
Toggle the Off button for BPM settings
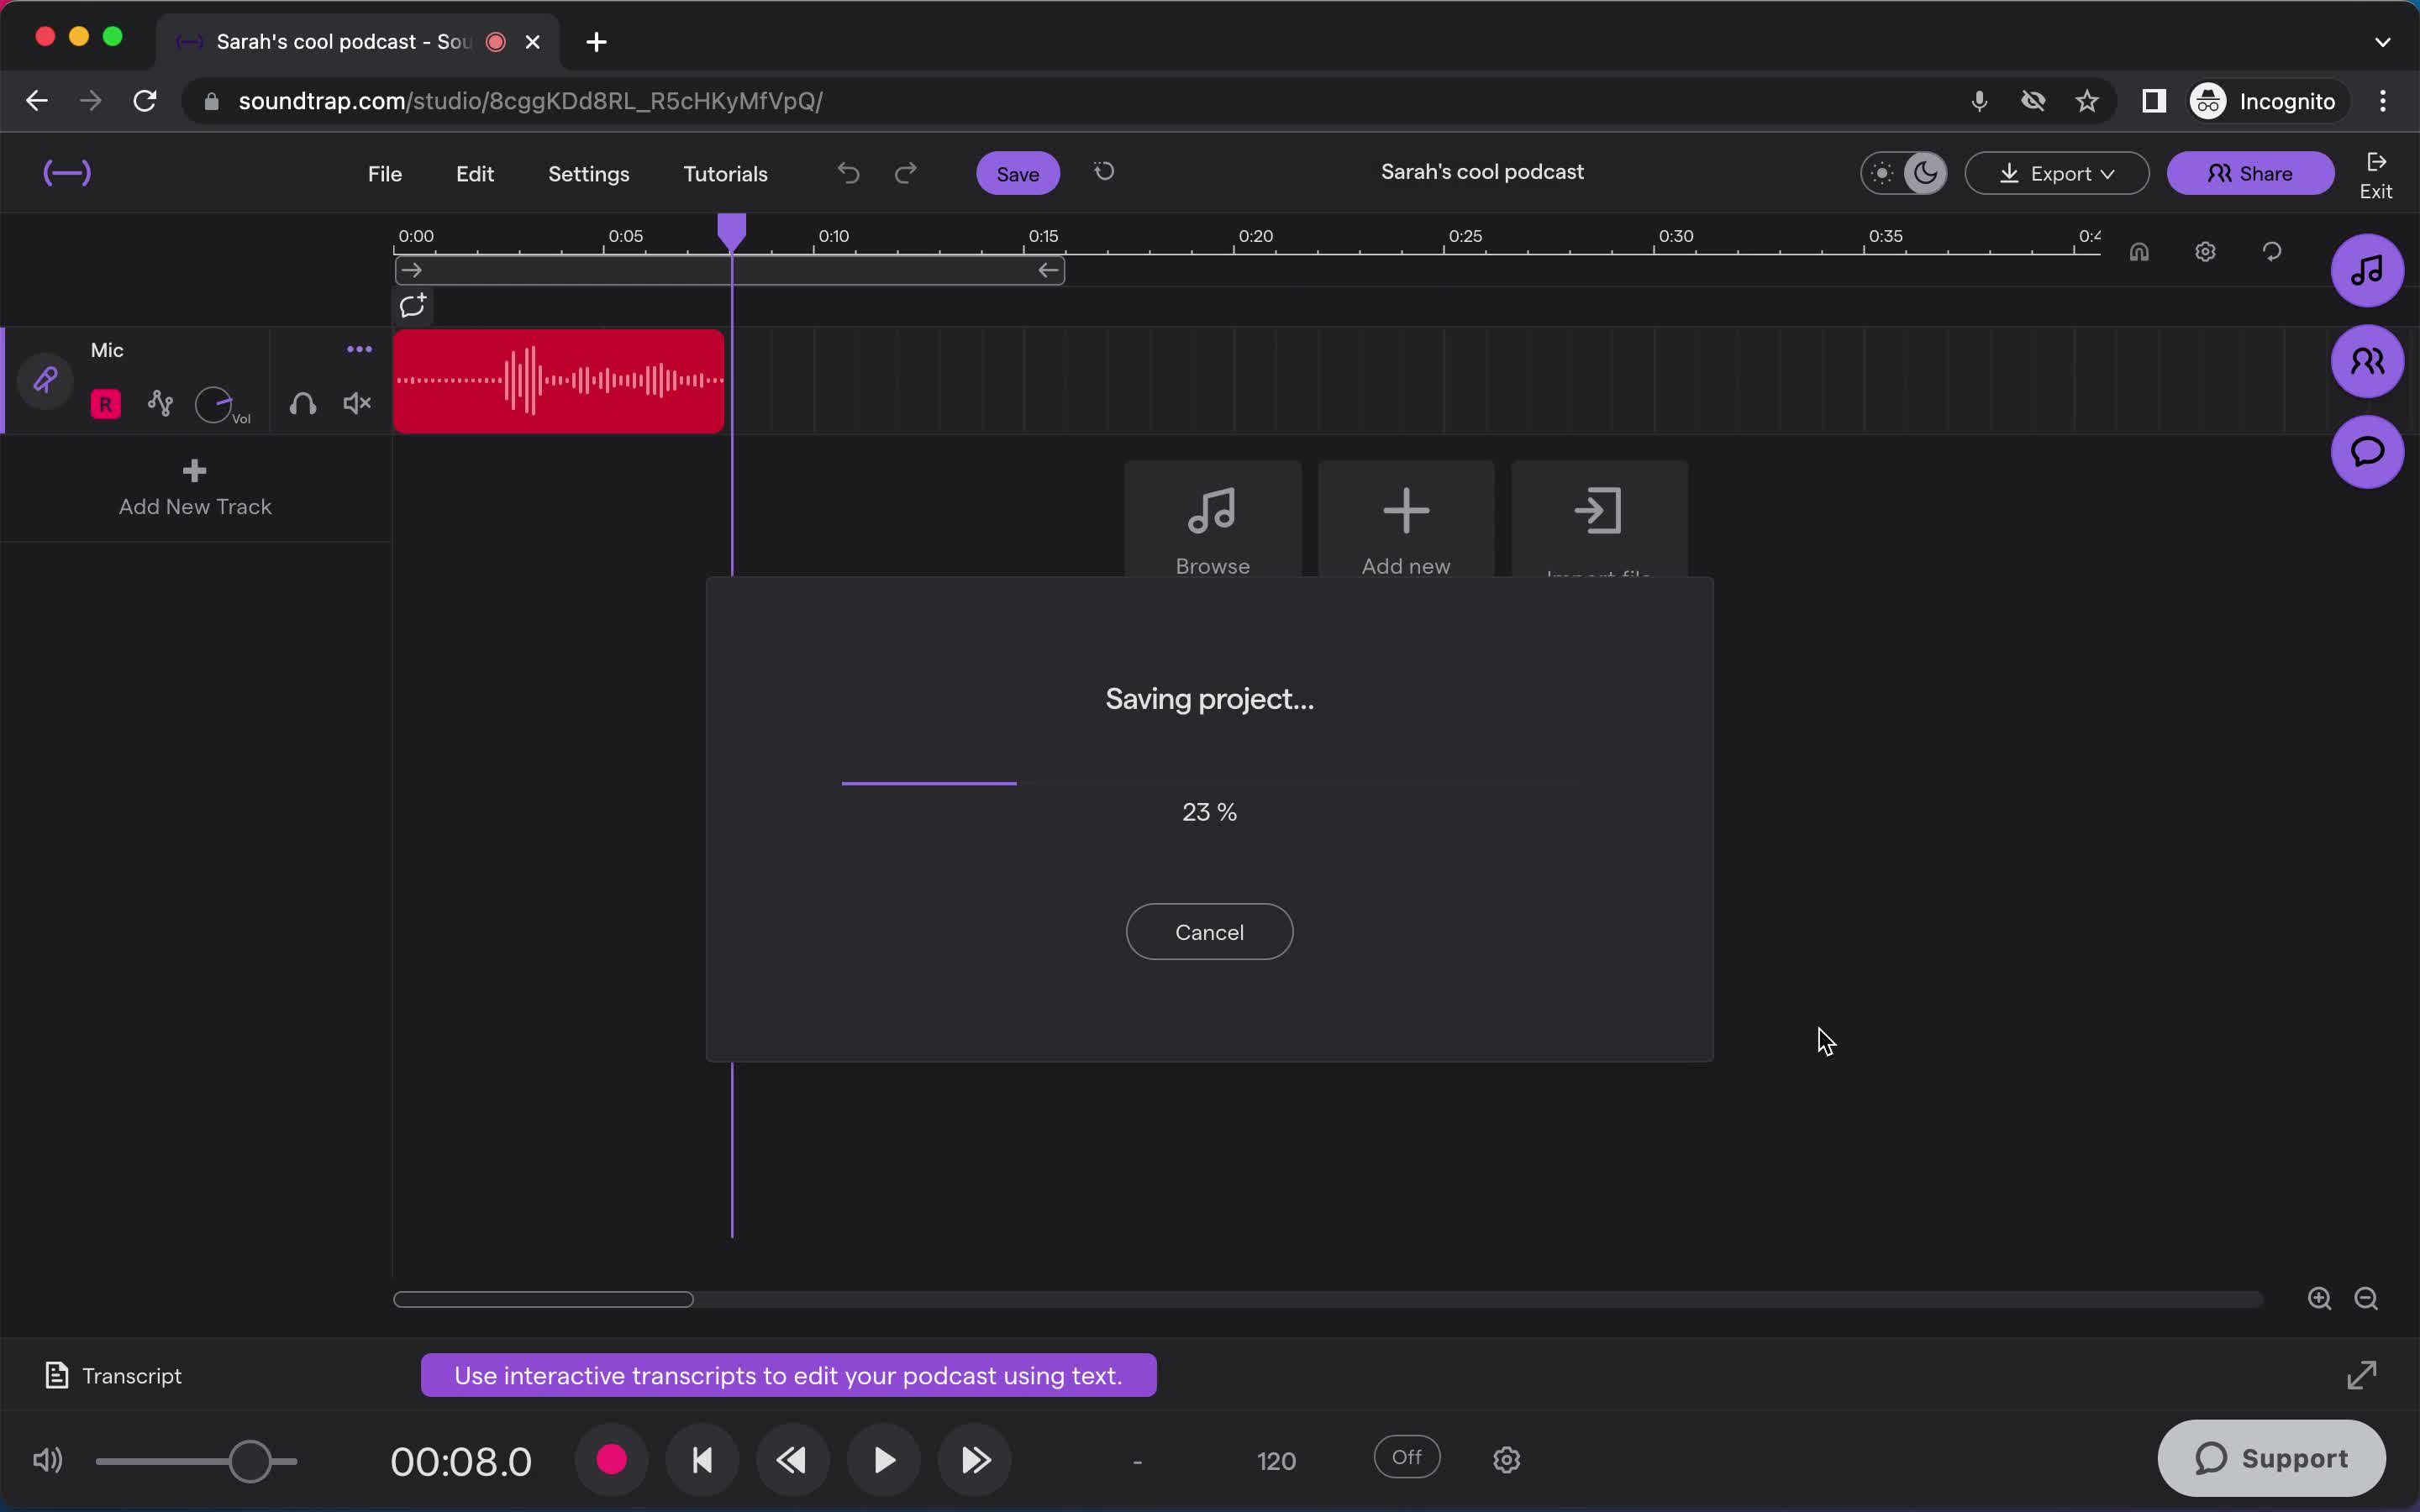1406,1458
